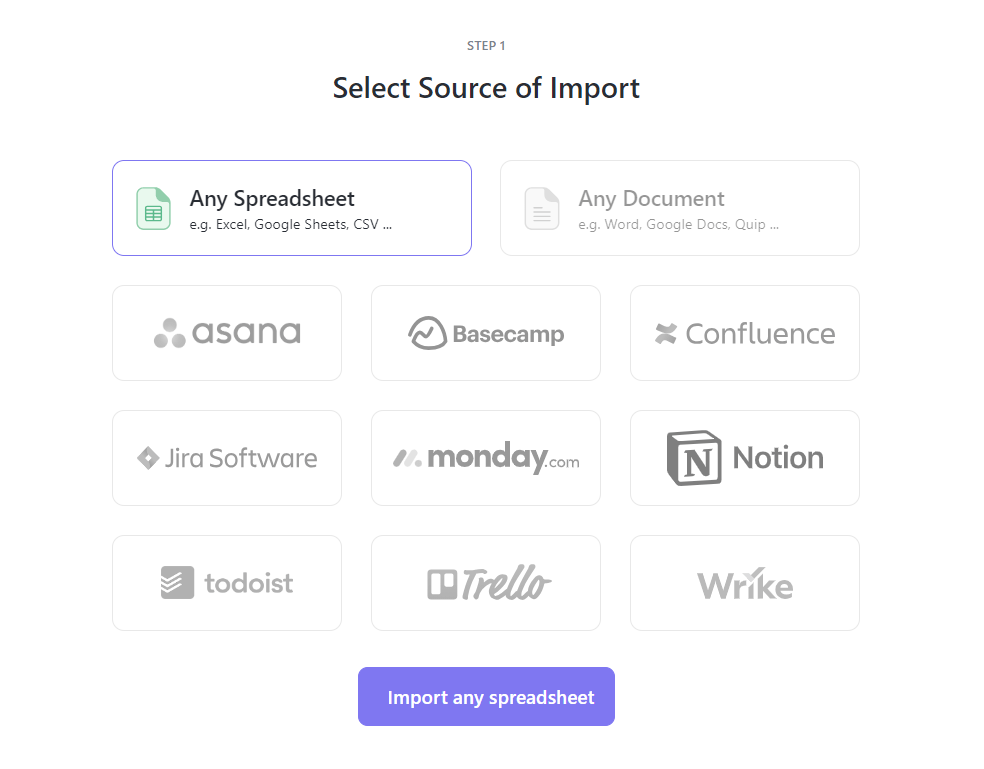The image size is (984, 769).
Task: Choose Notion as the import source
Action: tap(744, 457)
